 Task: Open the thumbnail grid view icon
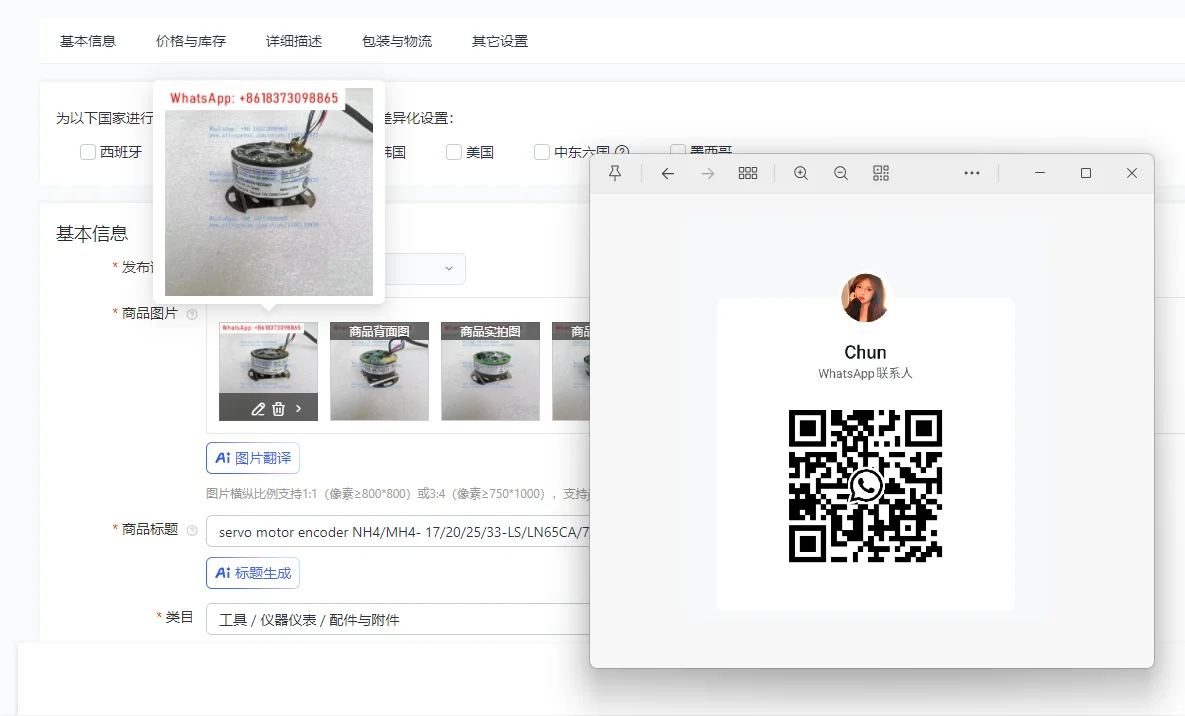click(747, 173)
